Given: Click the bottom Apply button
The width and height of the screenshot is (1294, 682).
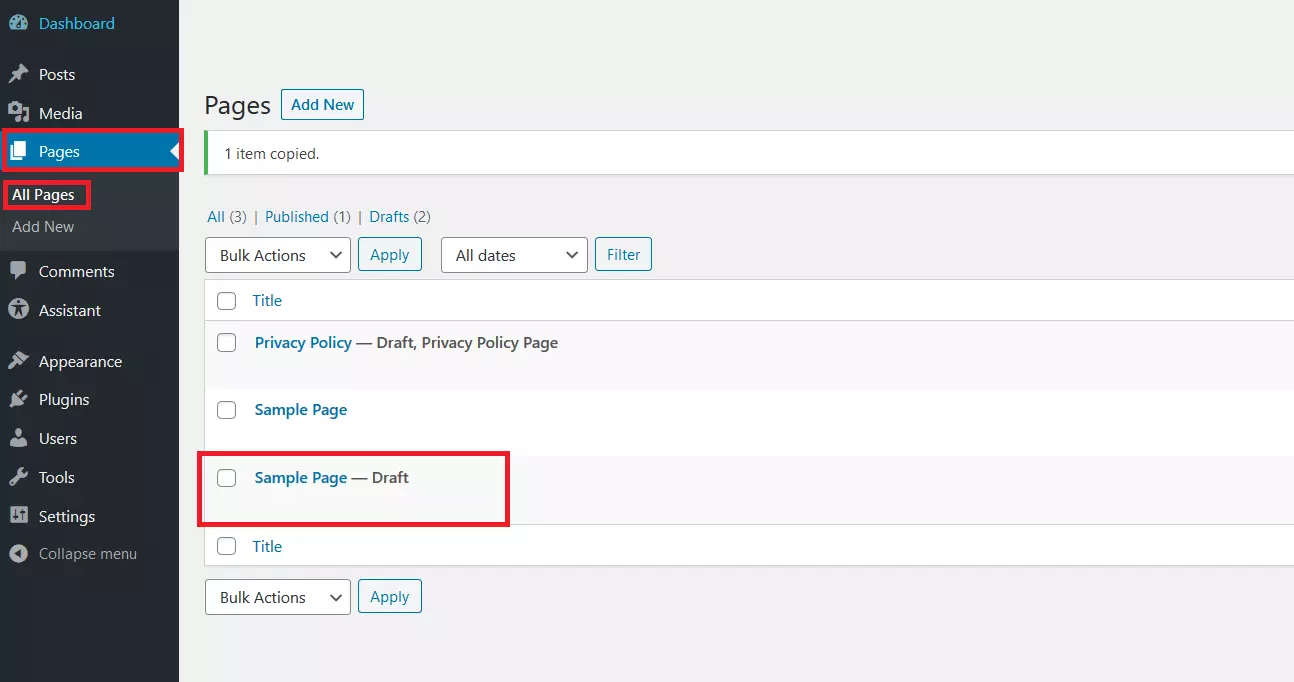Looking at the screenshot, I should point(390,596).
